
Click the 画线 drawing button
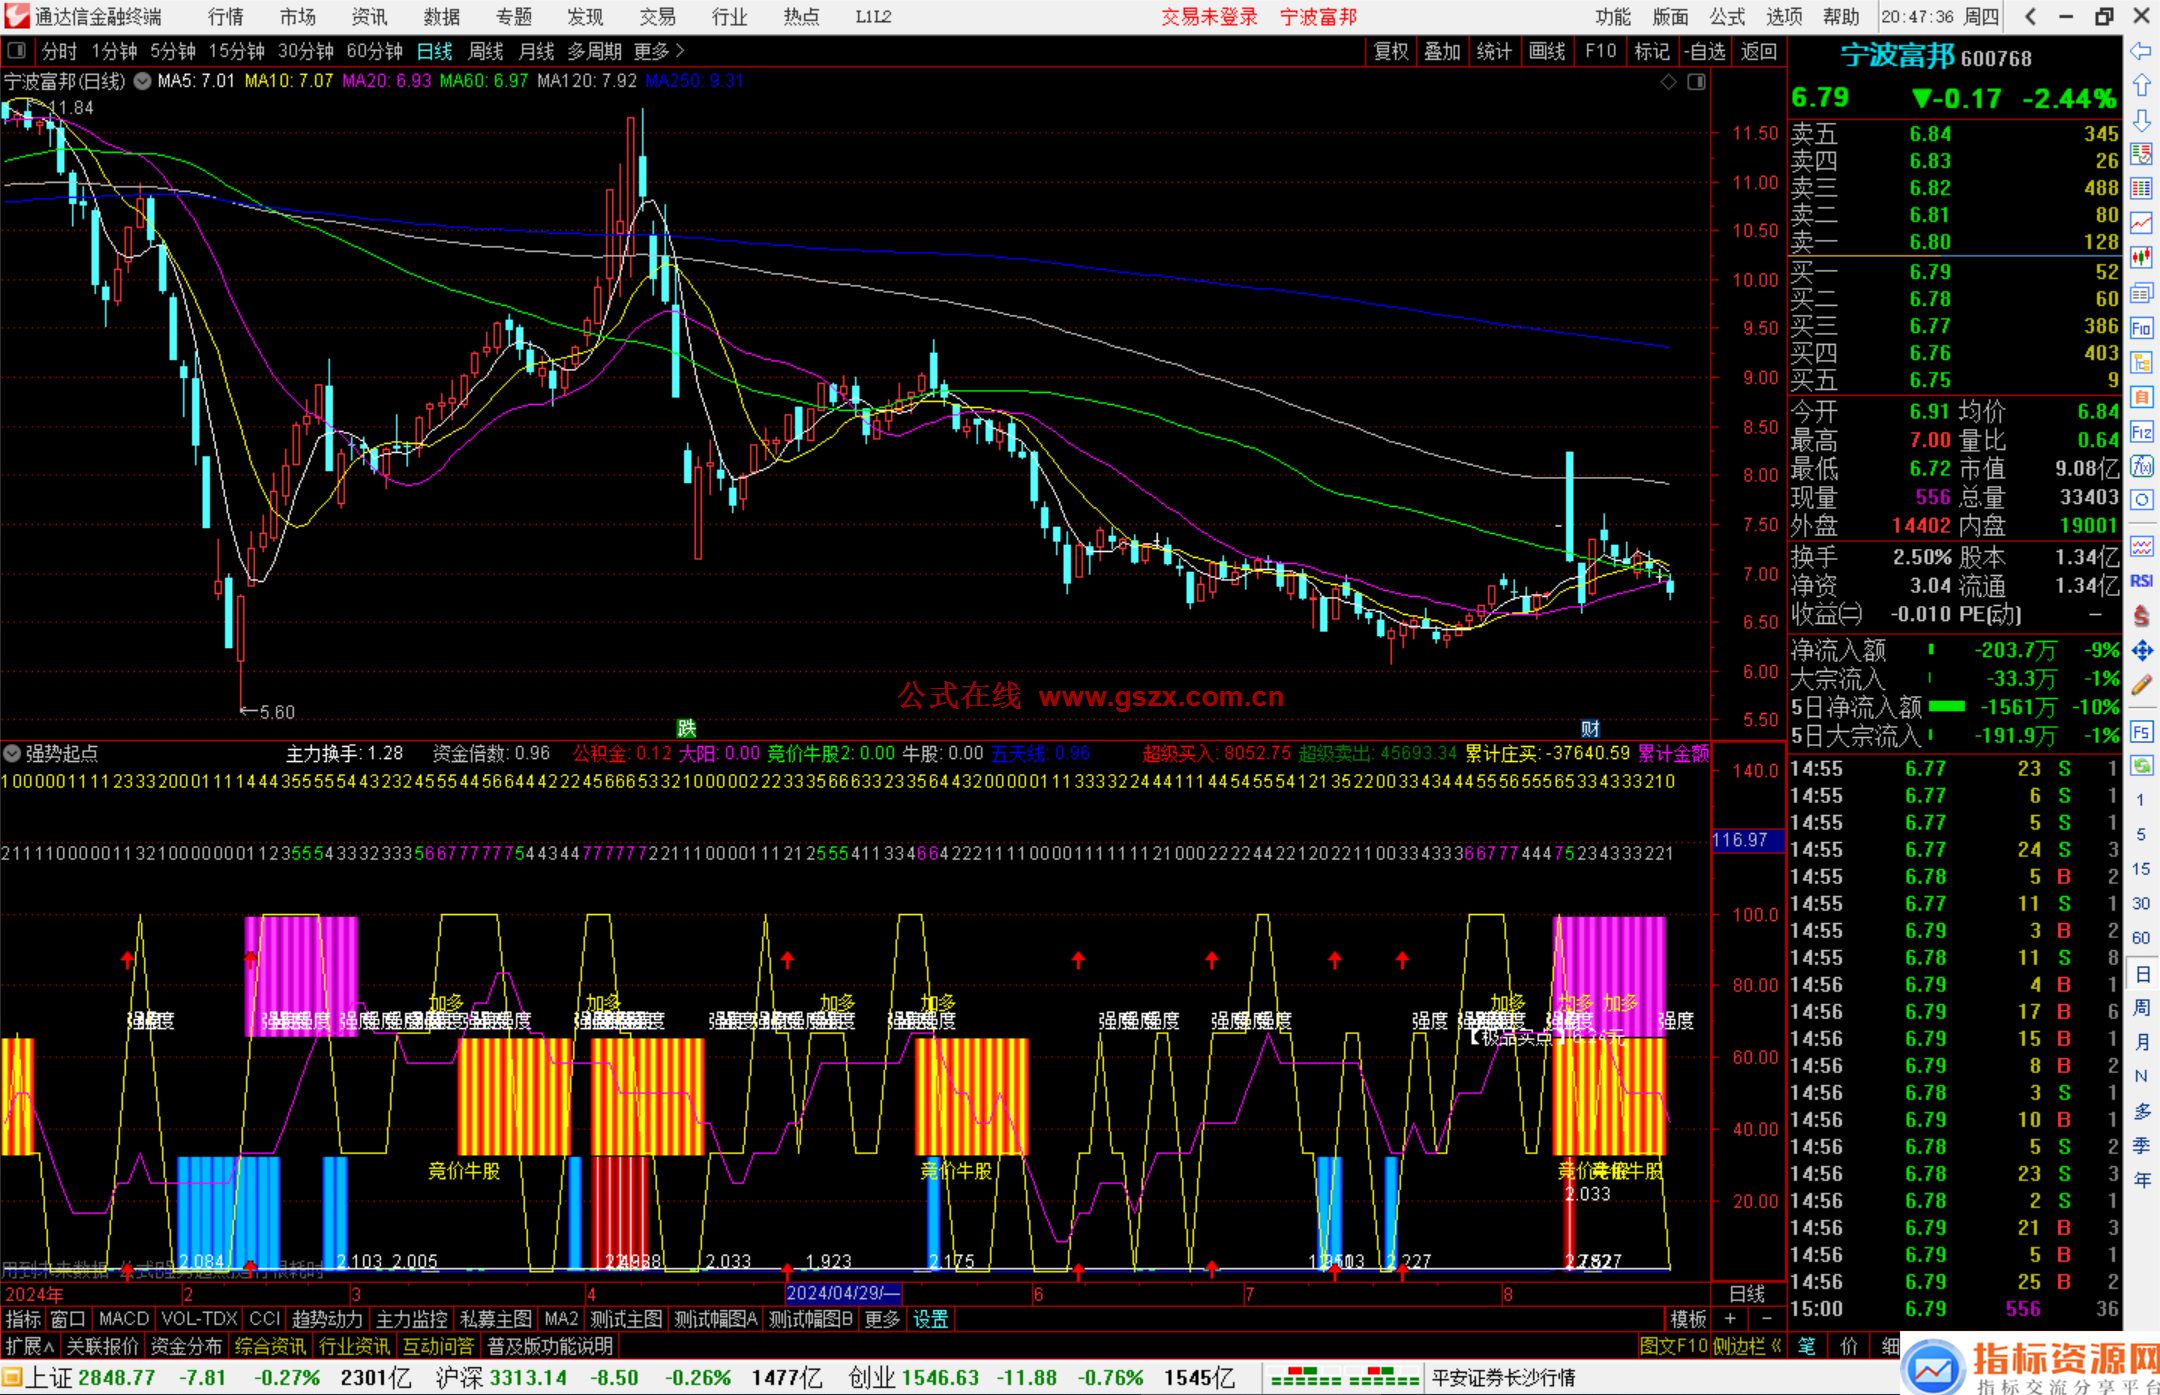pos(1547,51)
